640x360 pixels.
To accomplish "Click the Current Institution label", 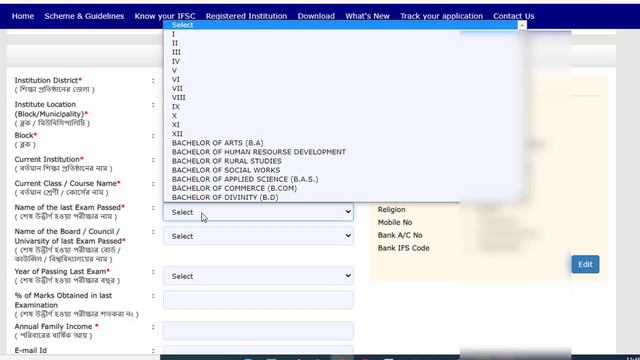I will pyautogui.click(x=49, y=159).
